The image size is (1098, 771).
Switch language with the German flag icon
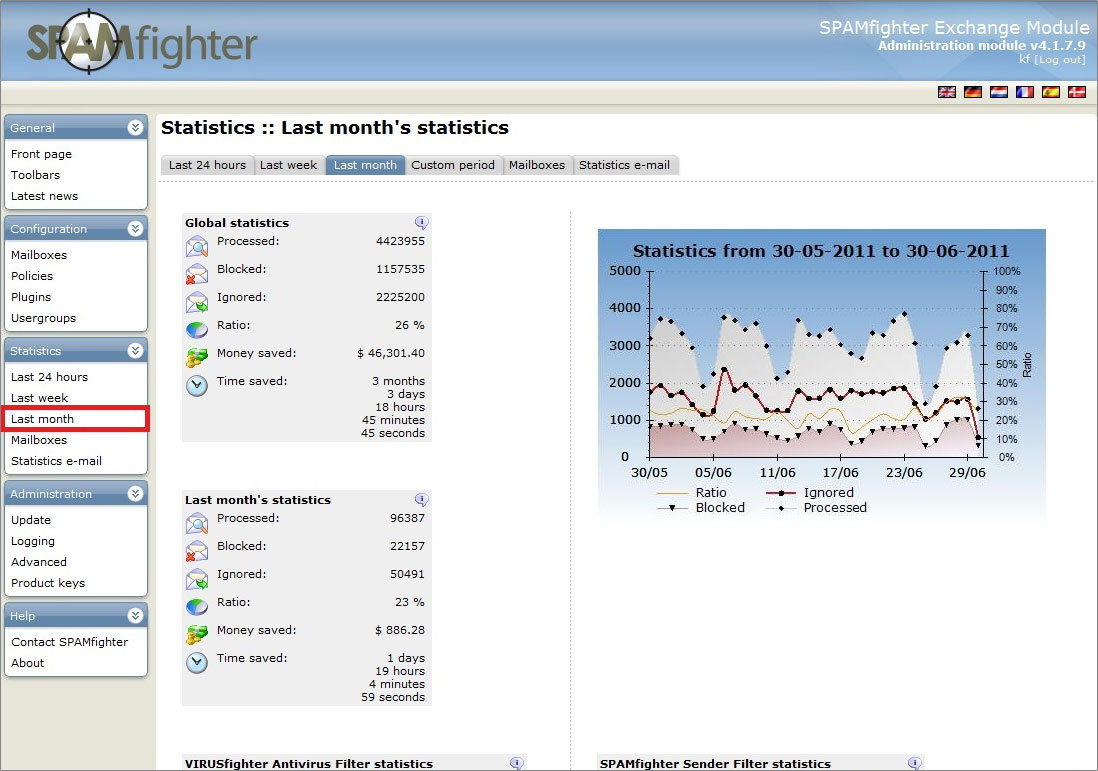tap(973, 92)
